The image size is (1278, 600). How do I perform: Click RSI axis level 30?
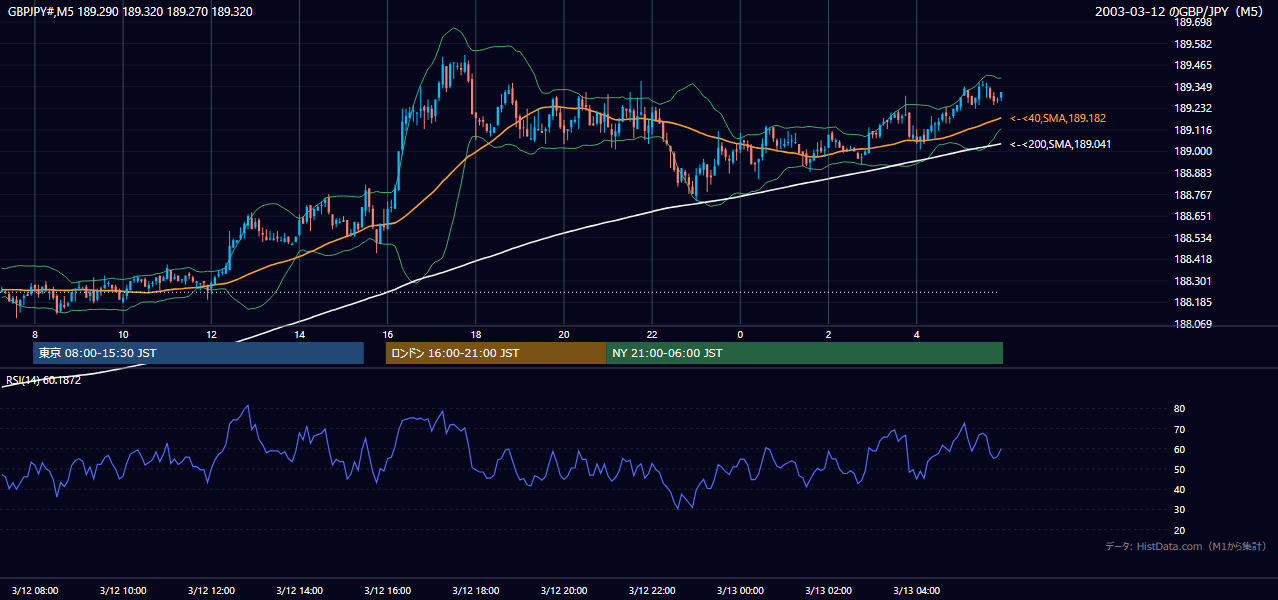[x=1180, y=510]
